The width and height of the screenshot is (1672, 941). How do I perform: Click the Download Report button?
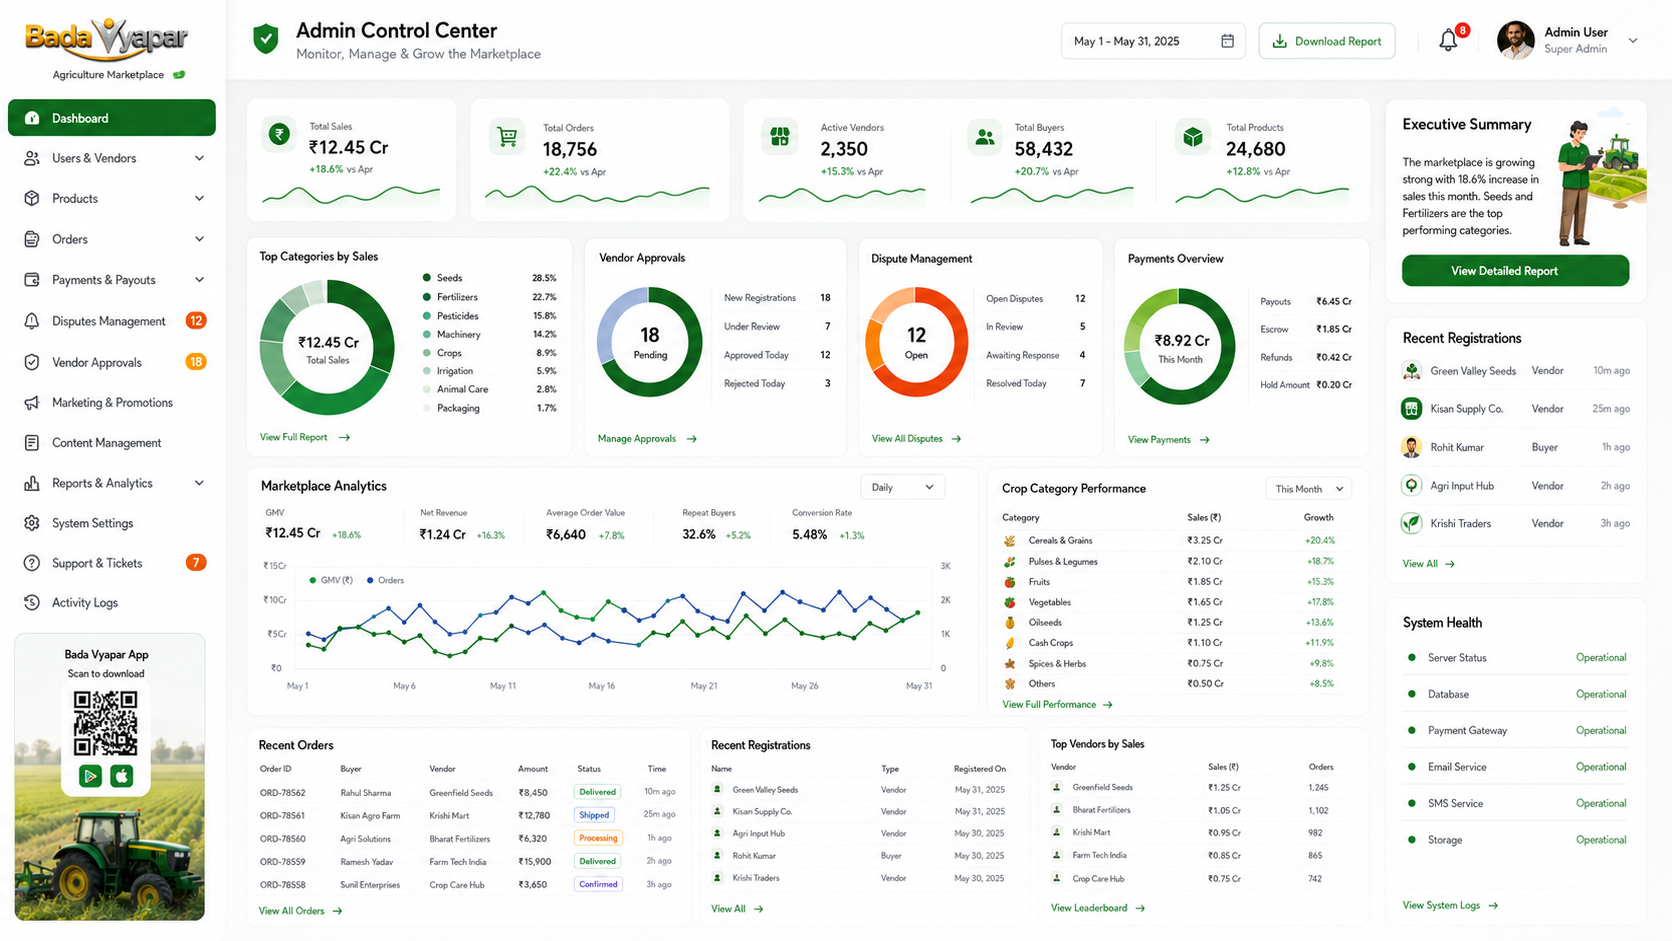1326,41
